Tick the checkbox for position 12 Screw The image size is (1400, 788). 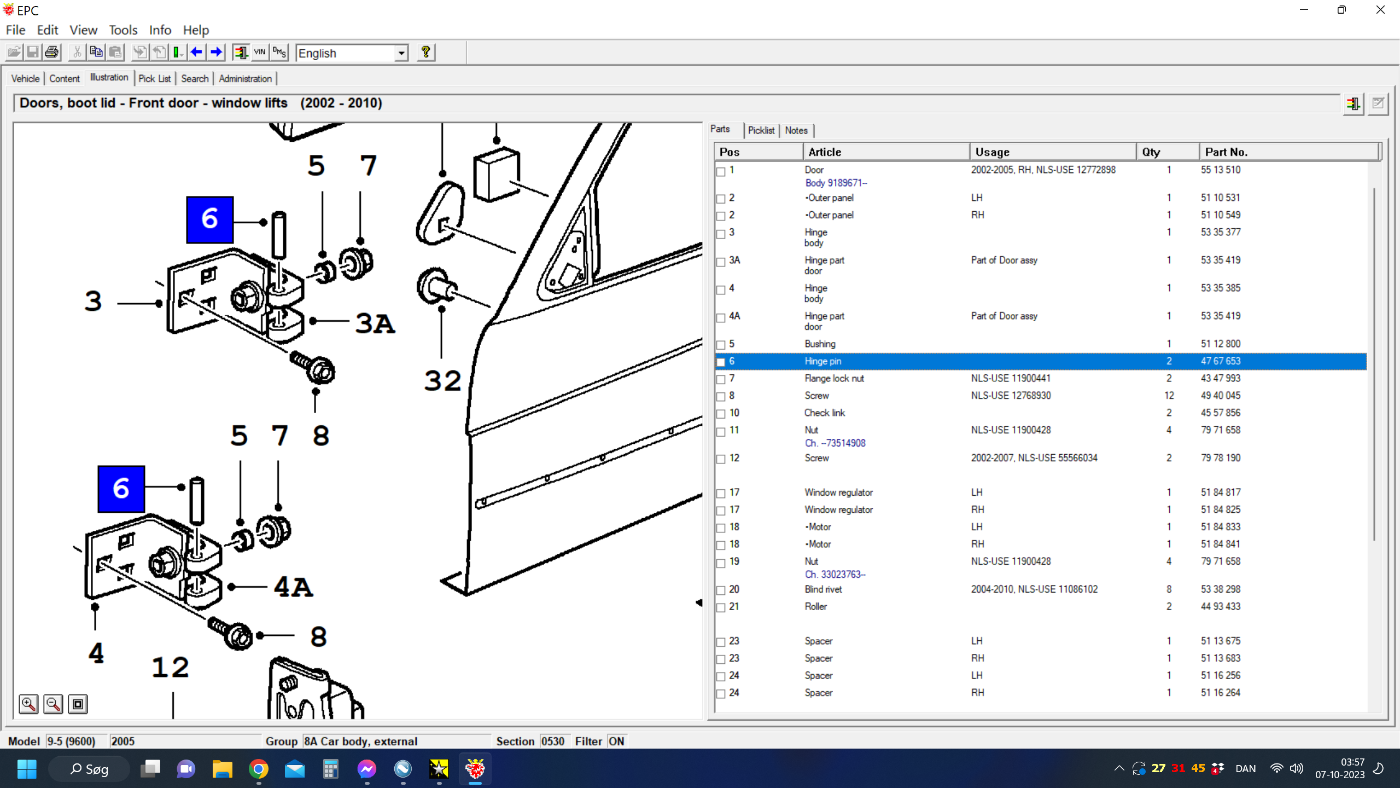pos(721,459)
